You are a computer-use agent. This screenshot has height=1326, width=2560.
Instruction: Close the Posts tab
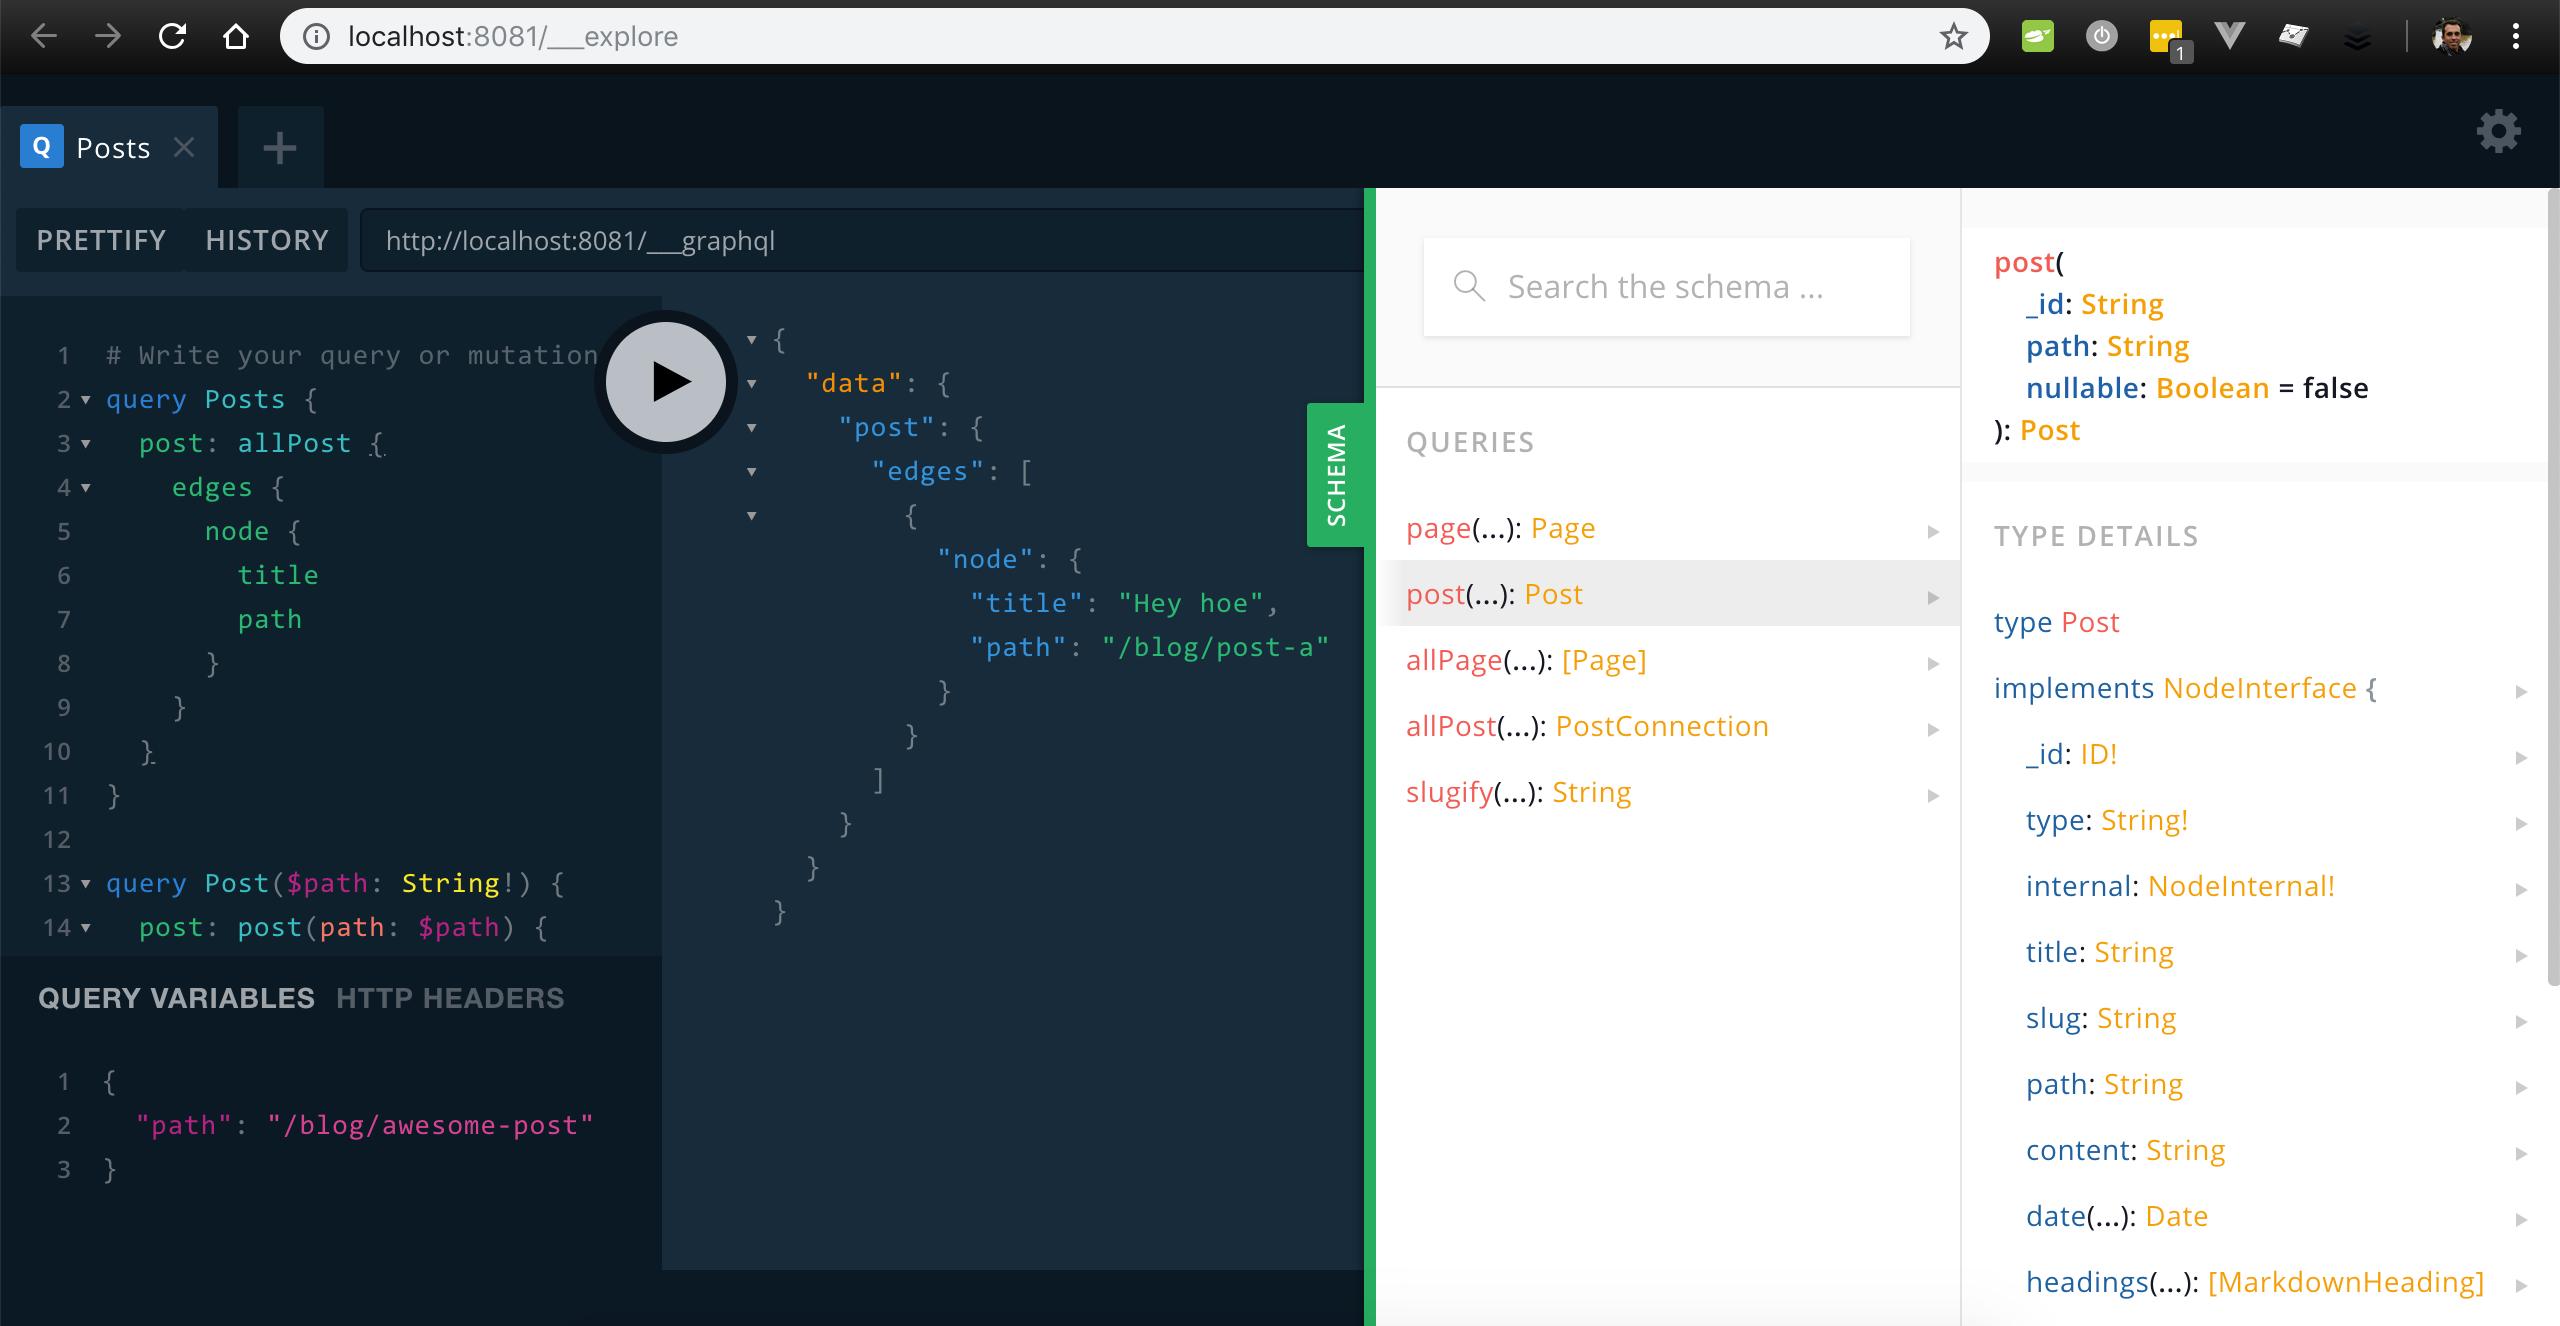pyautogui.click(x=184, y=148)
